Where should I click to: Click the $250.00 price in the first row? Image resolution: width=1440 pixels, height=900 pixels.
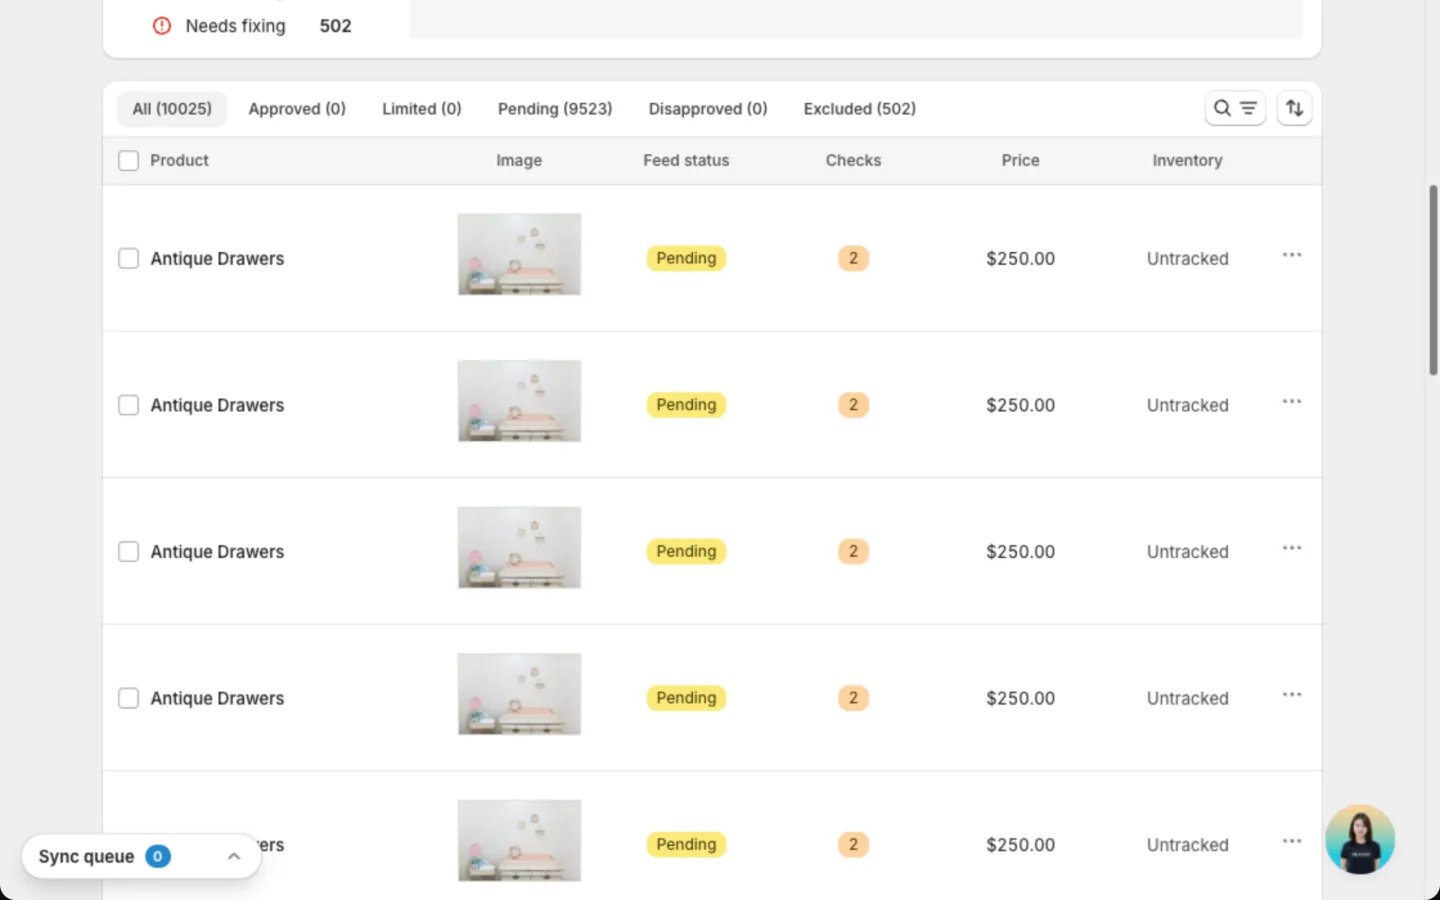point(1020,259)
